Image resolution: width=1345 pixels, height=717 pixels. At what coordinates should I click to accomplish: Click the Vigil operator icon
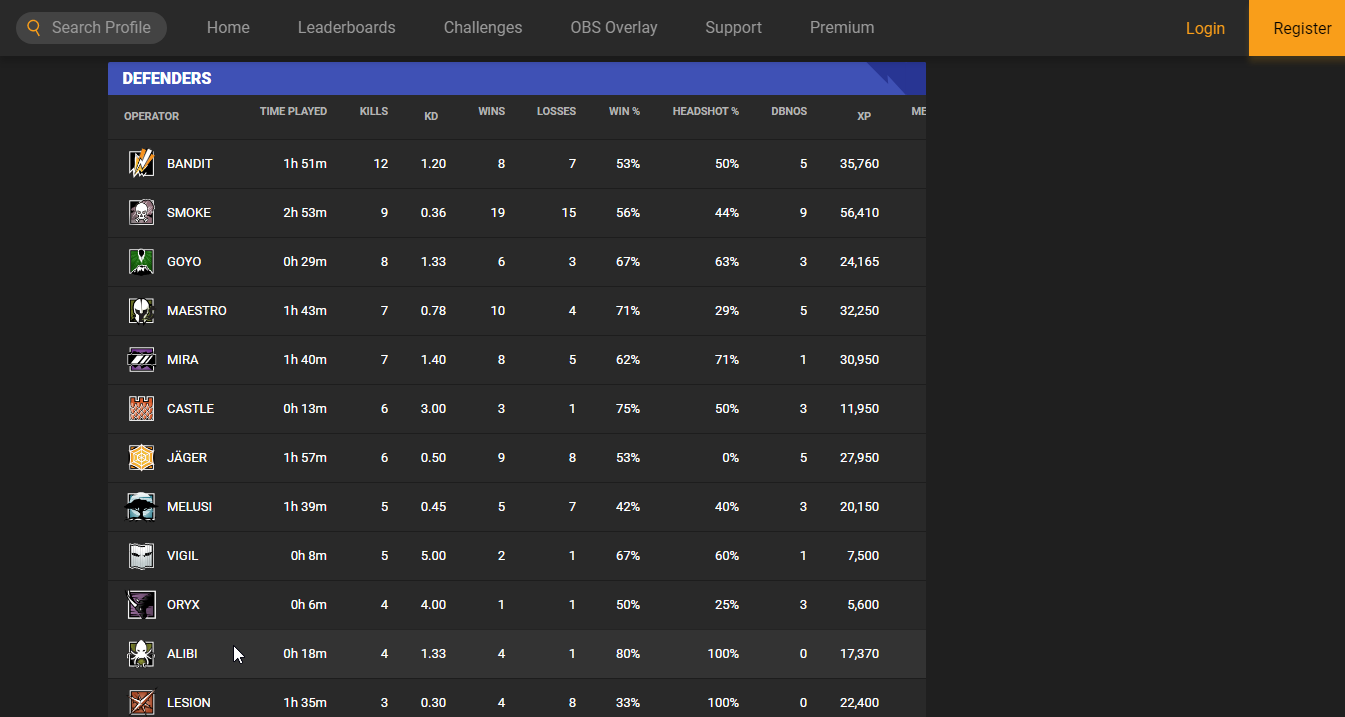(141, 555)
